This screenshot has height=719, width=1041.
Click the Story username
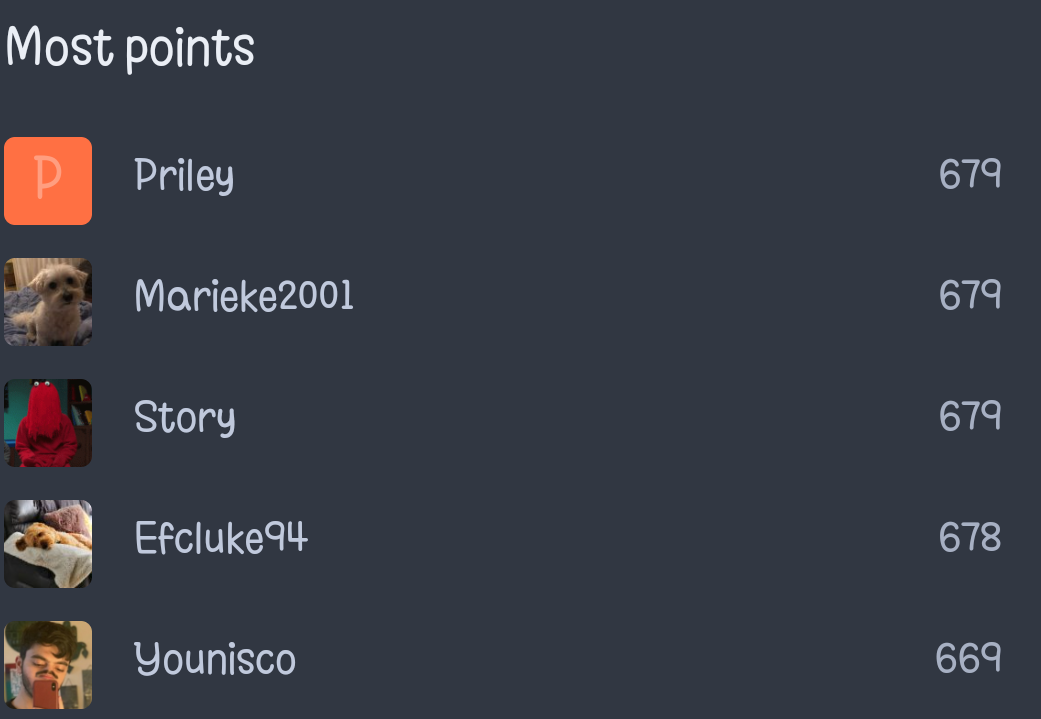[185, 418]
